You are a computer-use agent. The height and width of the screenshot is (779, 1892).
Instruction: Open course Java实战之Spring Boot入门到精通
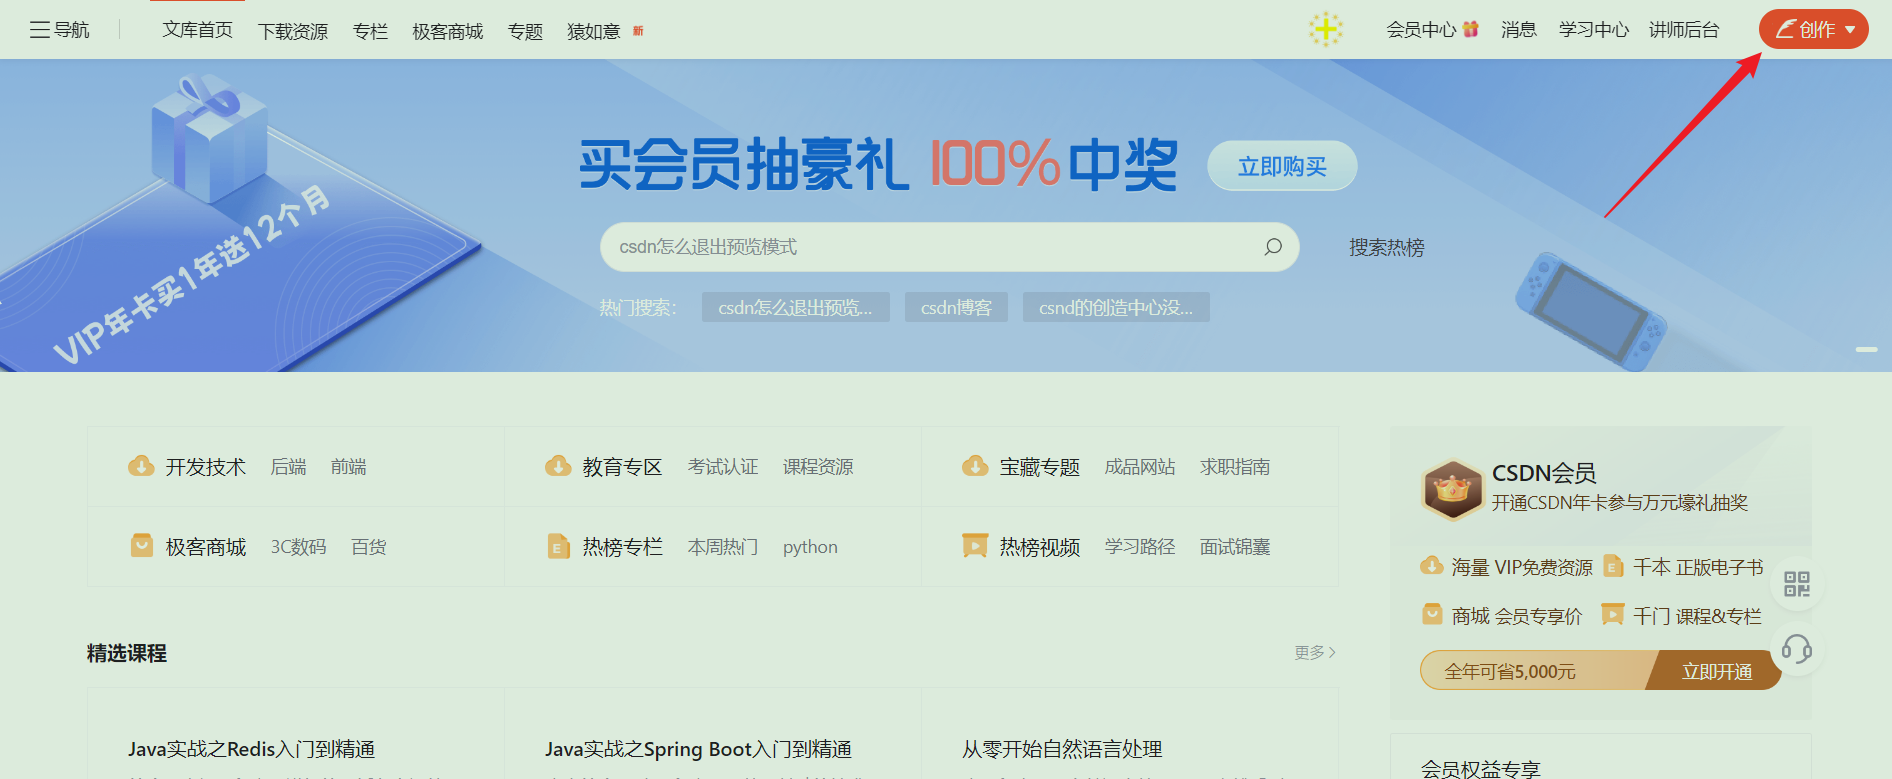(x=698, y=749)
